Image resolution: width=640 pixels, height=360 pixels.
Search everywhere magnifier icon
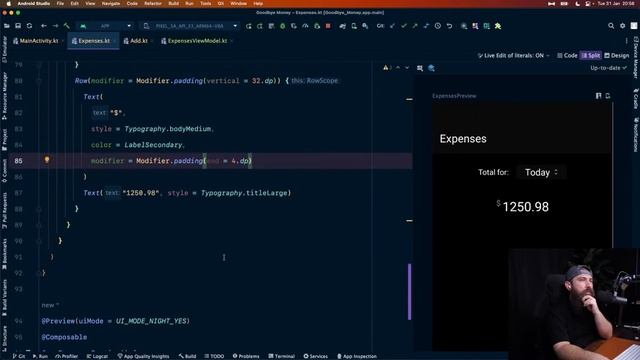click(611, 26)
